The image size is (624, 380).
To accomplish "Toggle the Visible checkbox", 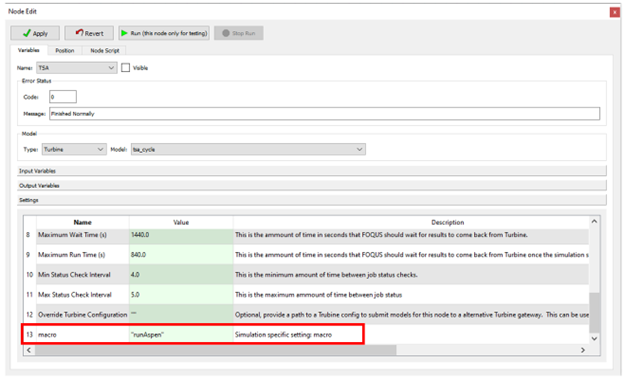I will pyautogui.click(x=125, y=68).
